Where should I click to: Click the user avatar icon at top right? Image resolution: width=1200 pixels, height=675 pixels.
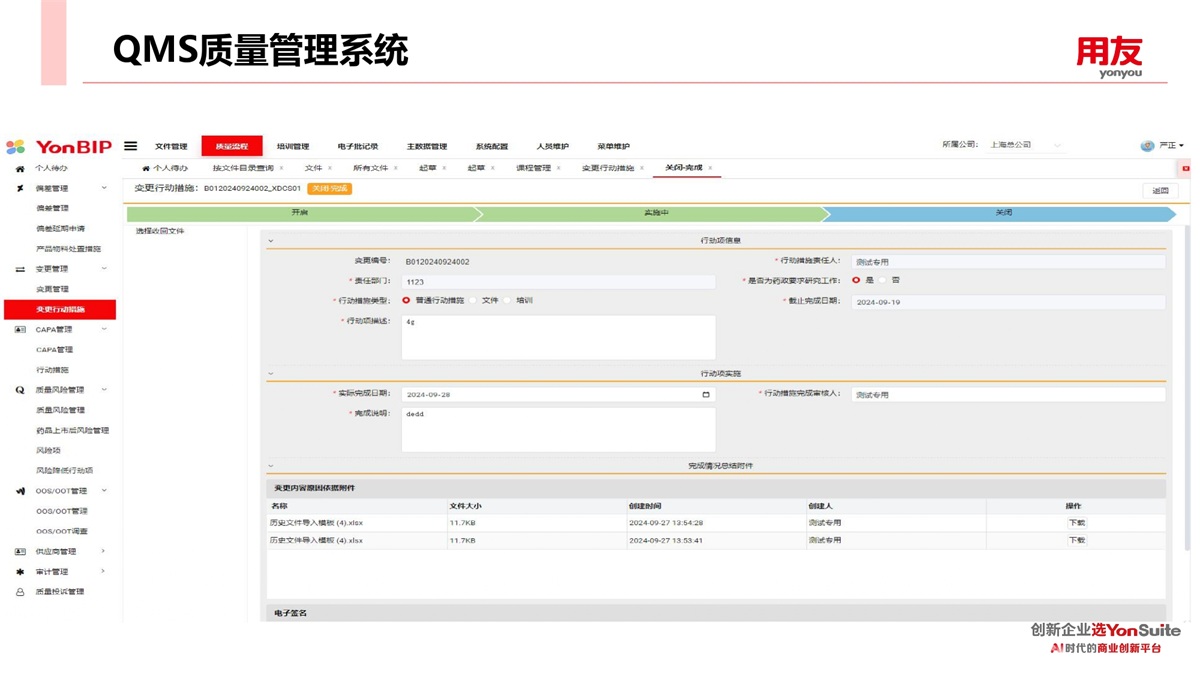click(x=1147, y=146)
